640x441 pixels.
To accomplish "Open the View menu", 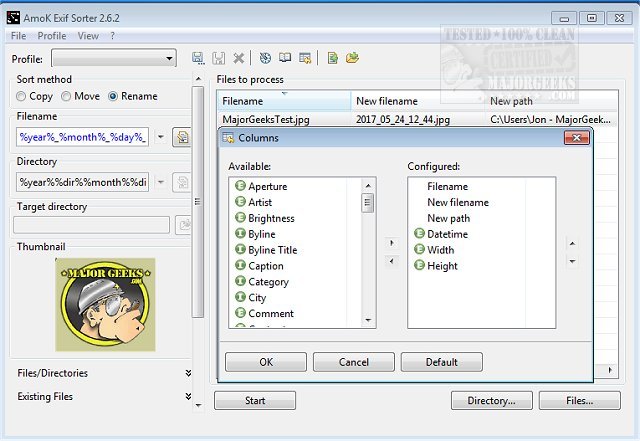I will pyautogui.click(x=88, y=36).
